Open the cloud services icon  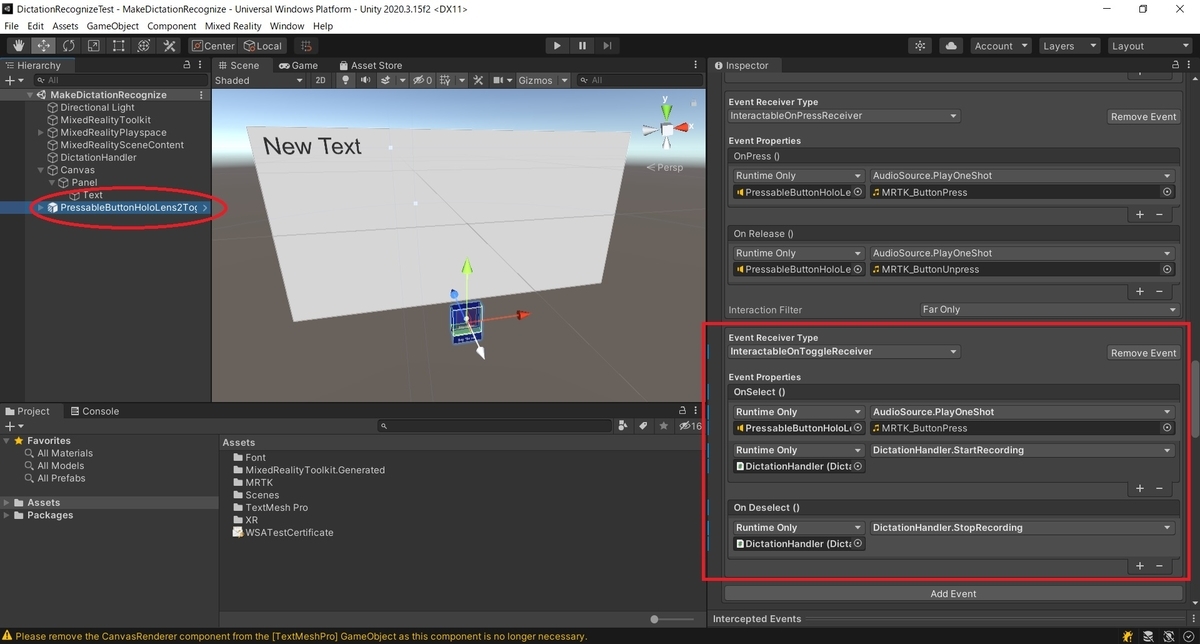[x=950, y=46]
